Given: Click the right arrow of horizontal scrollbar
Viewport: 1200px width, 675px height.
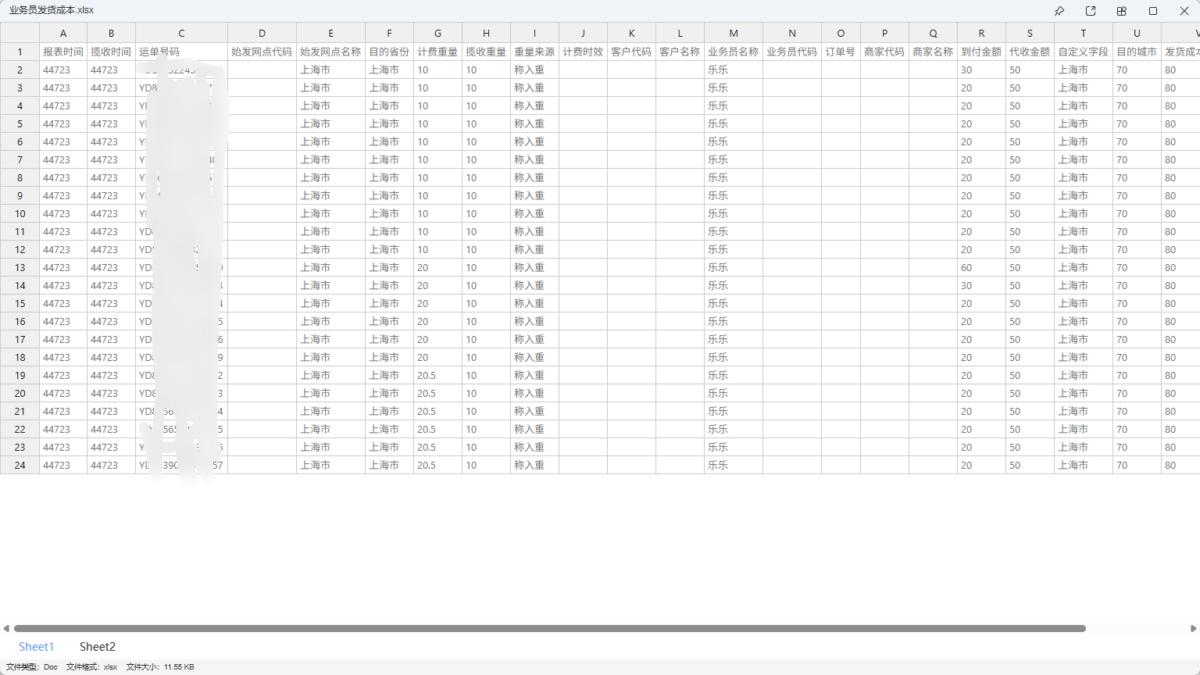Looking at the screenshot, I should pyautogui.click(x=1194, y=629).
